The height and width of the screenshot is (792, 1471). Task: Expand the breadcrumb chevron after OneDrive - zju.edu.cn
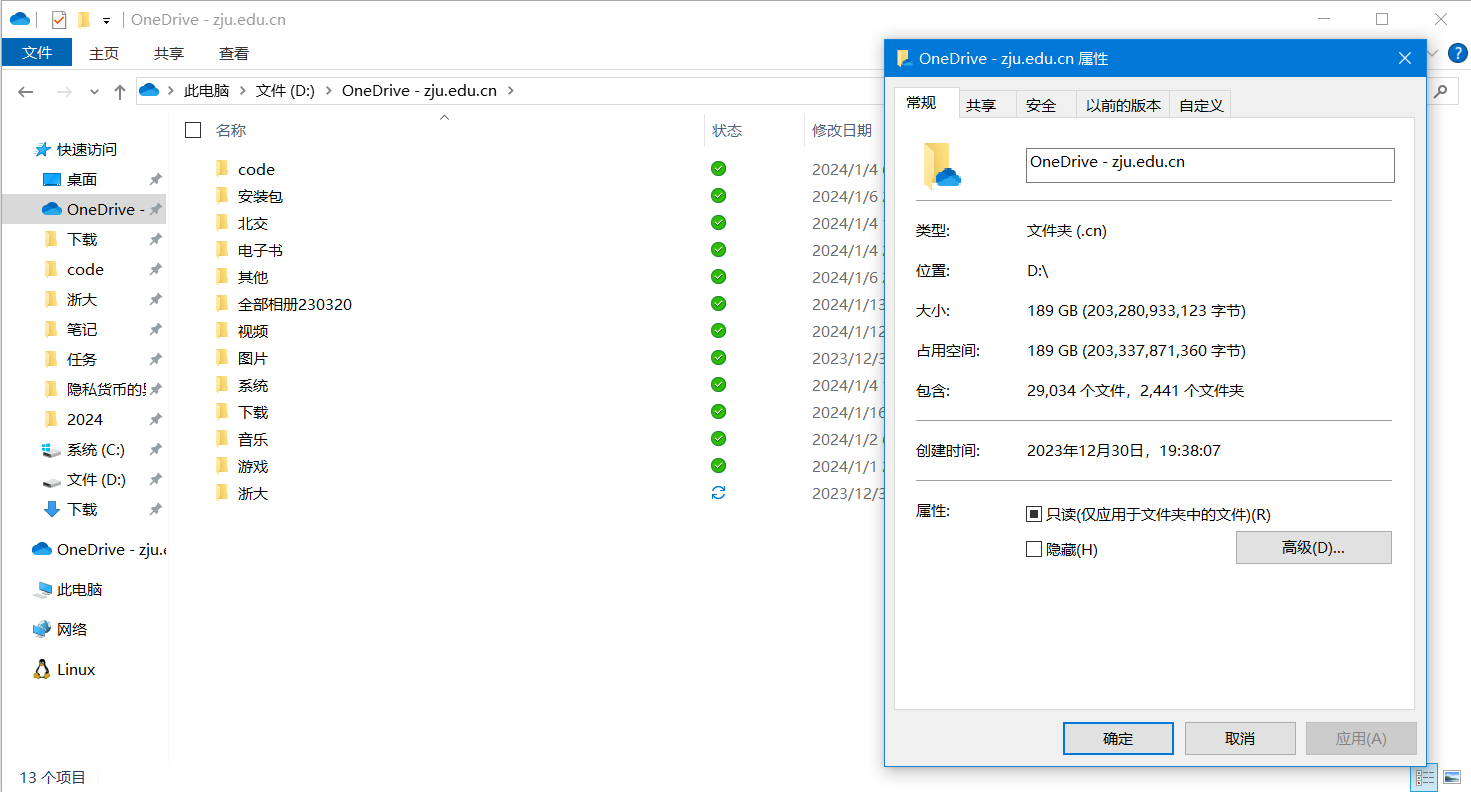coord(510,91)
